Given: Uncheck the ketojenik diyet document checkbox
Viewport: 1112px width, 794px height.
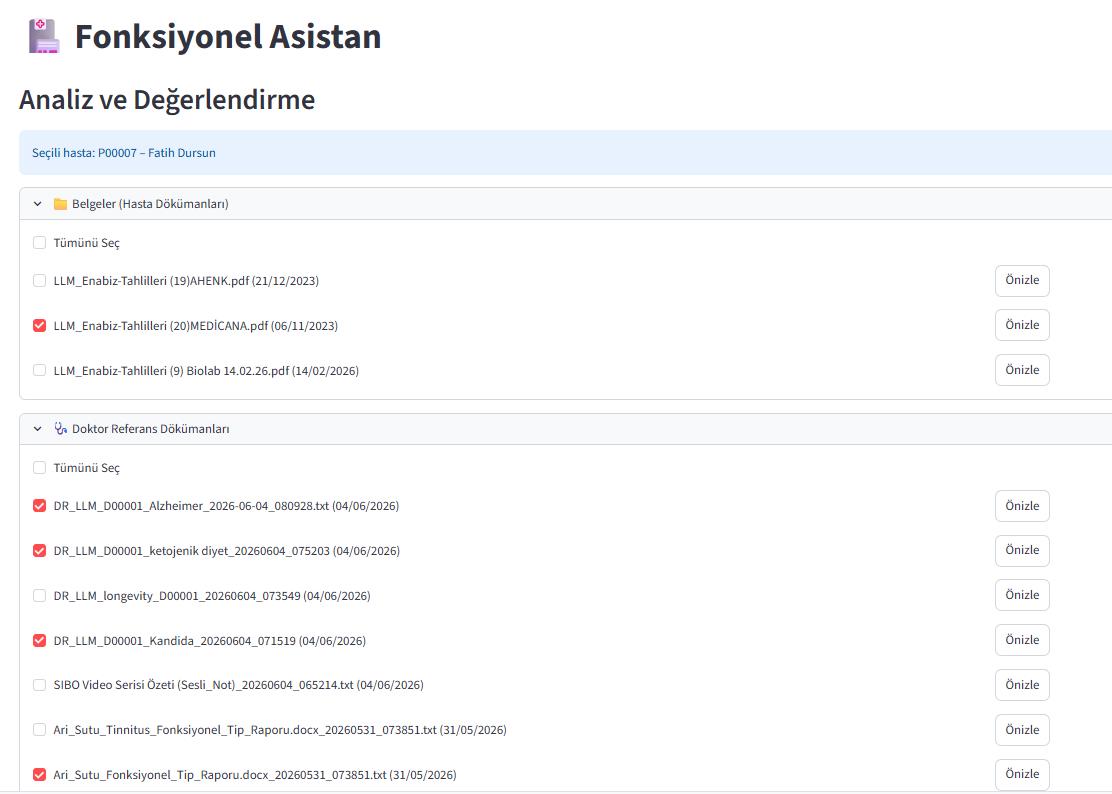Looking at the screenshot, I should pyautogui.click(x=40, y=551).
